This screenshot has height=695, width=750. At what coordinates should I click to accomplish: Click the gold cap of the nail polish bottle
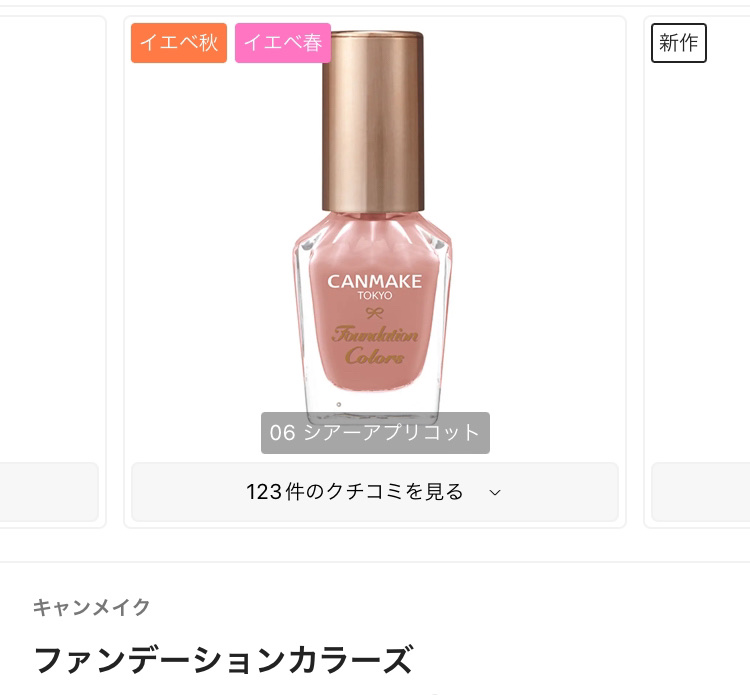[x=373, y=121]
